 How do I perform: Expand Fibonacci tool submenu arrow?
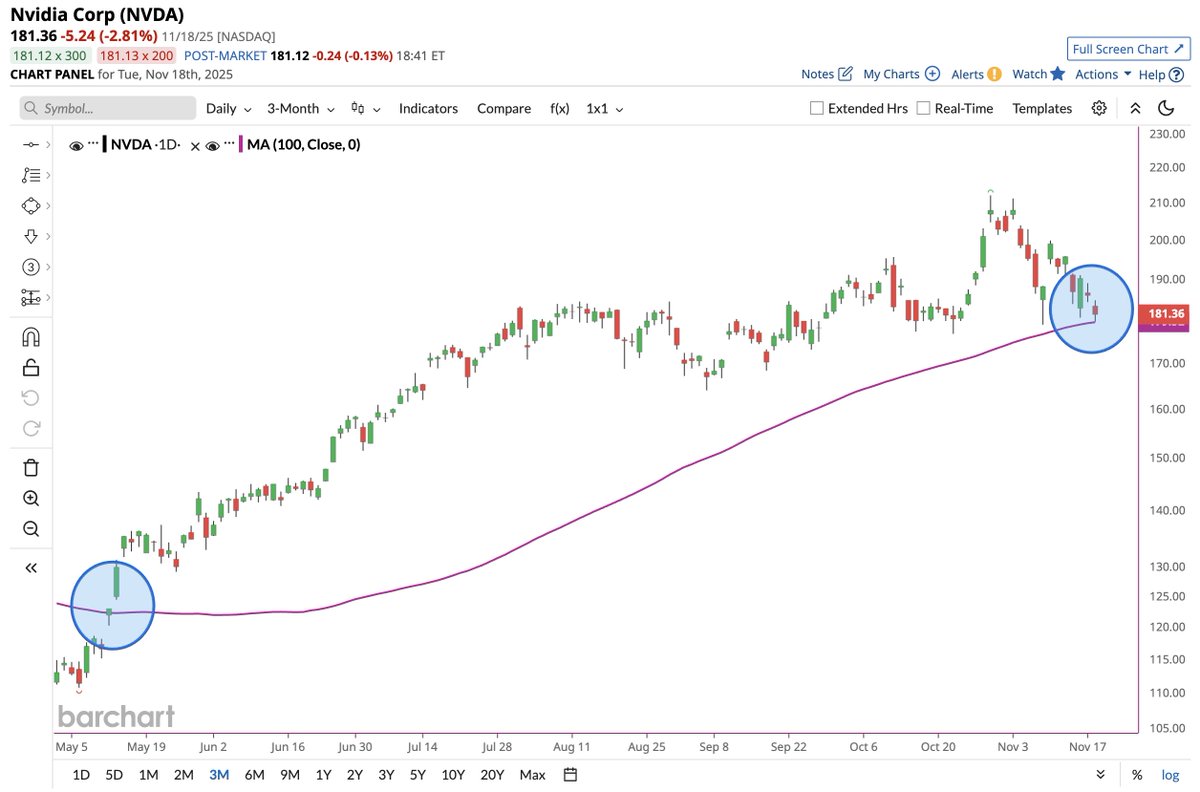point(47,175)
